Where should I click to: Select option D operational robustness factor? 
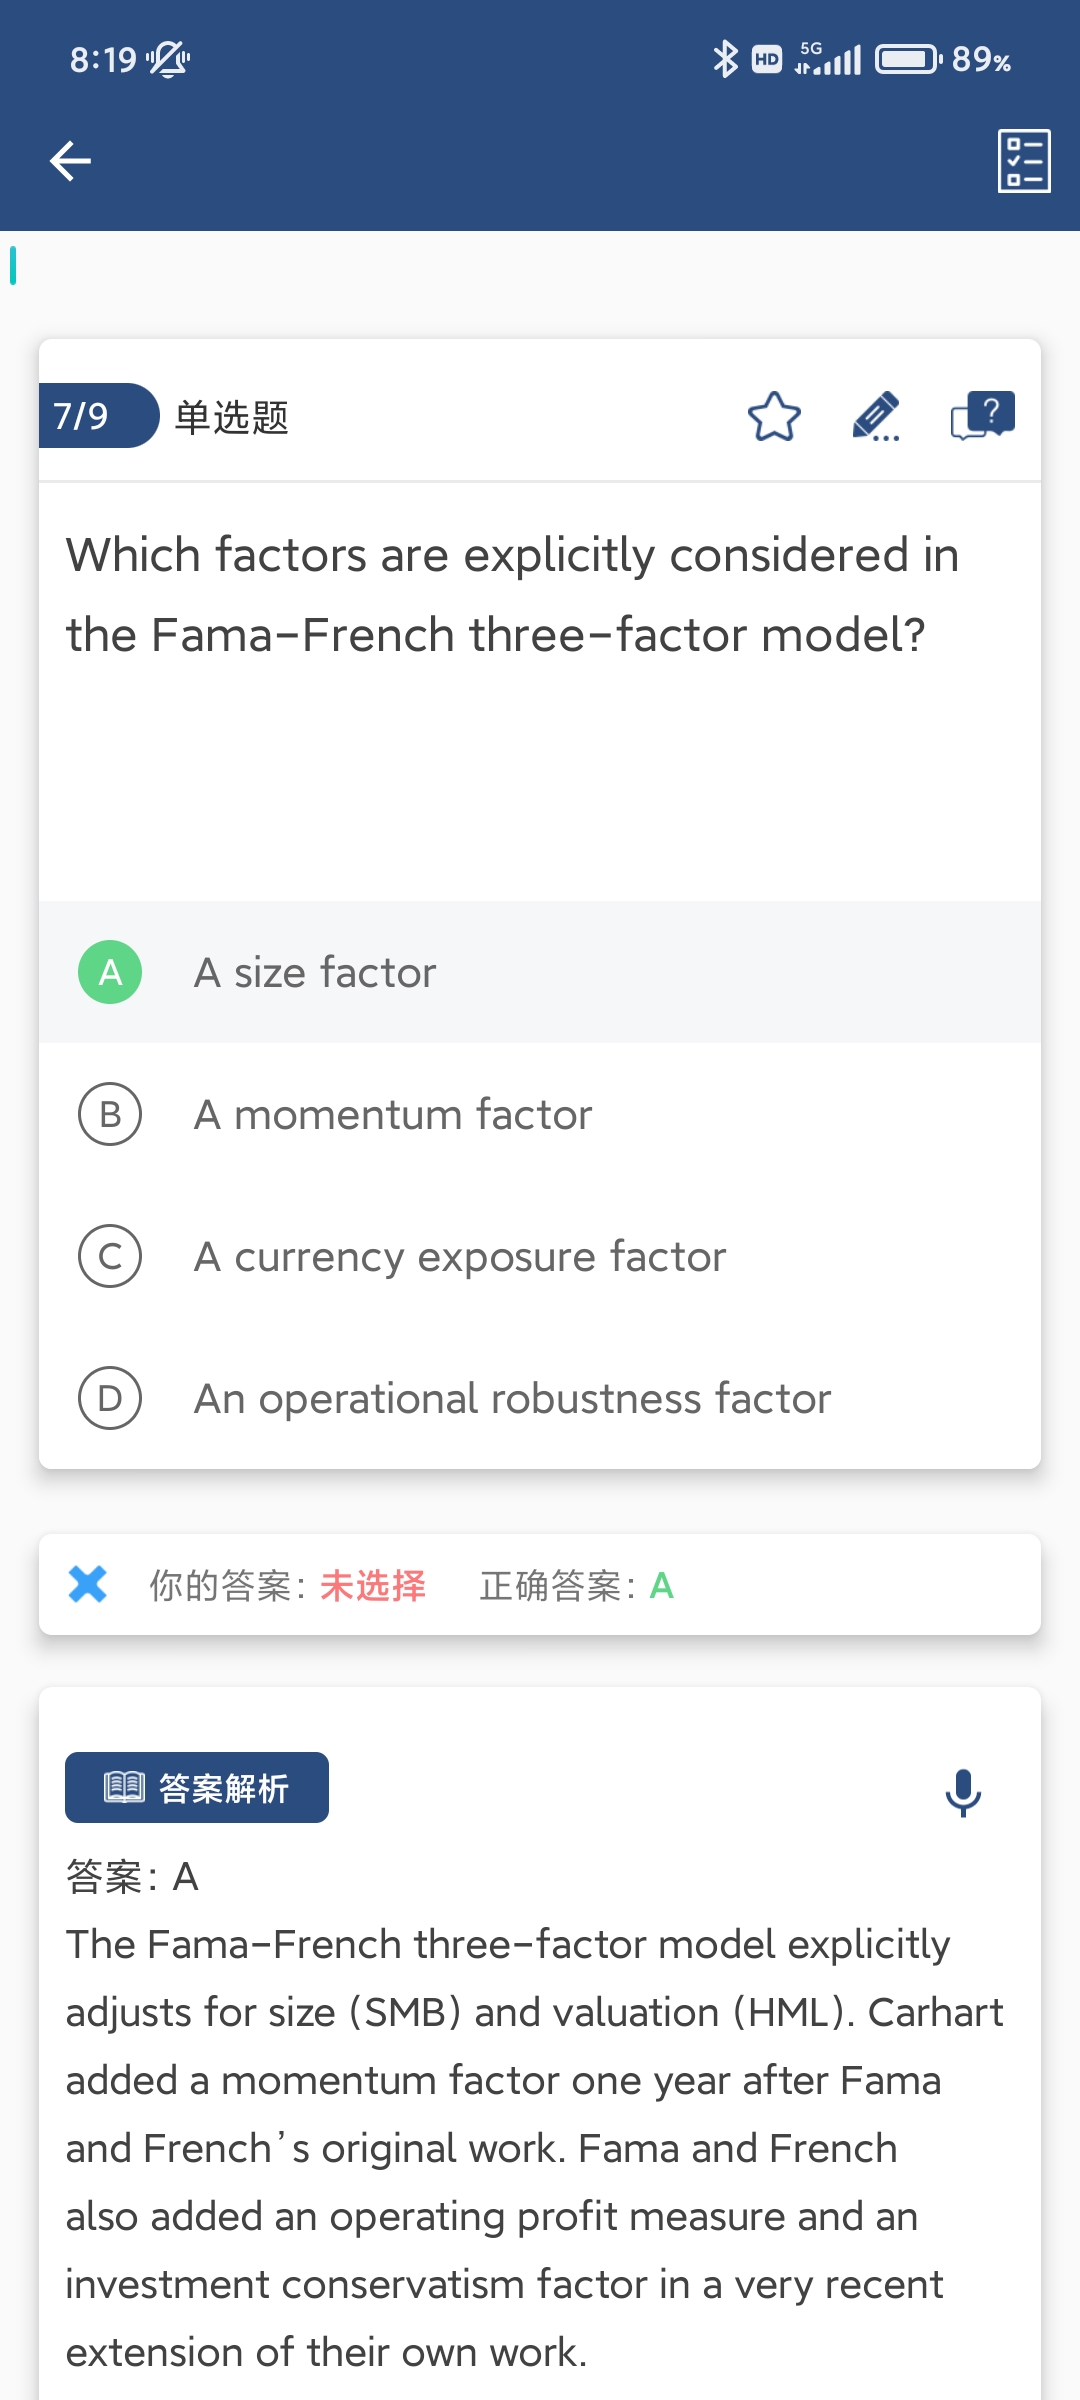click(x=512, y=1398)
